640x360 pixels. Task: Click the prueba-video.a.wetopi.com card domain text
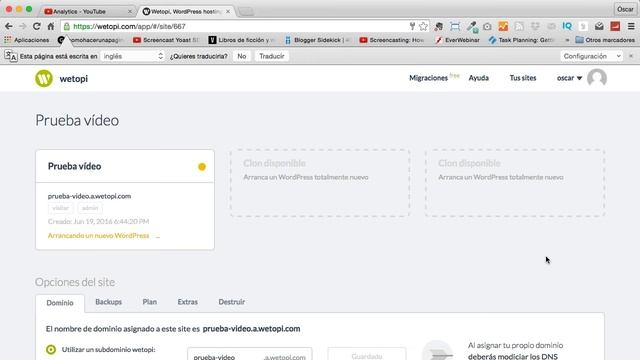tap(89, 196)
